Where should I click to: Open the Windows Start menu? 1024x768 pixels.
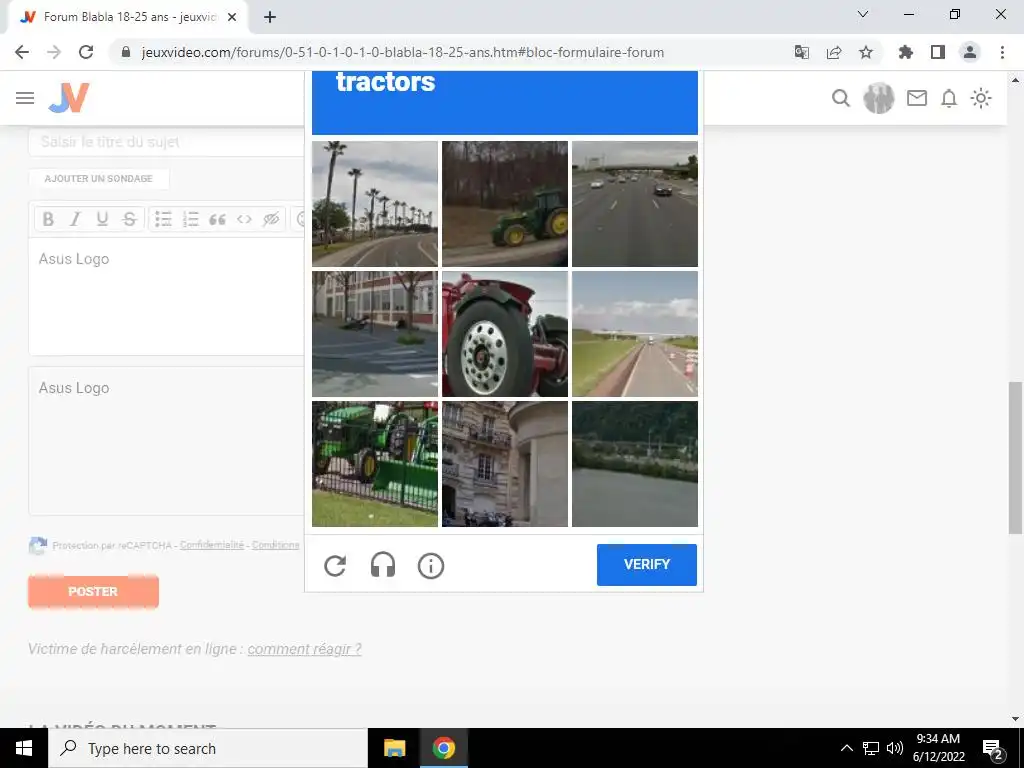point(24,748)
